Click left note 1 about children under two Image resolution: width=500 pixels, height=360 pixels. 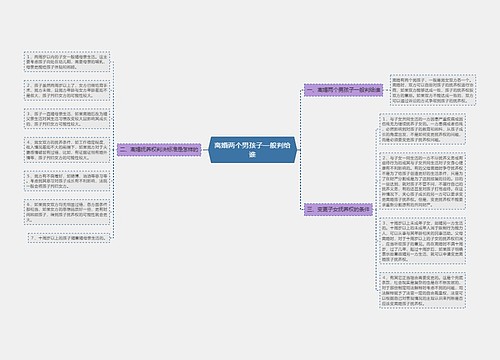click(x=67, y=62)
